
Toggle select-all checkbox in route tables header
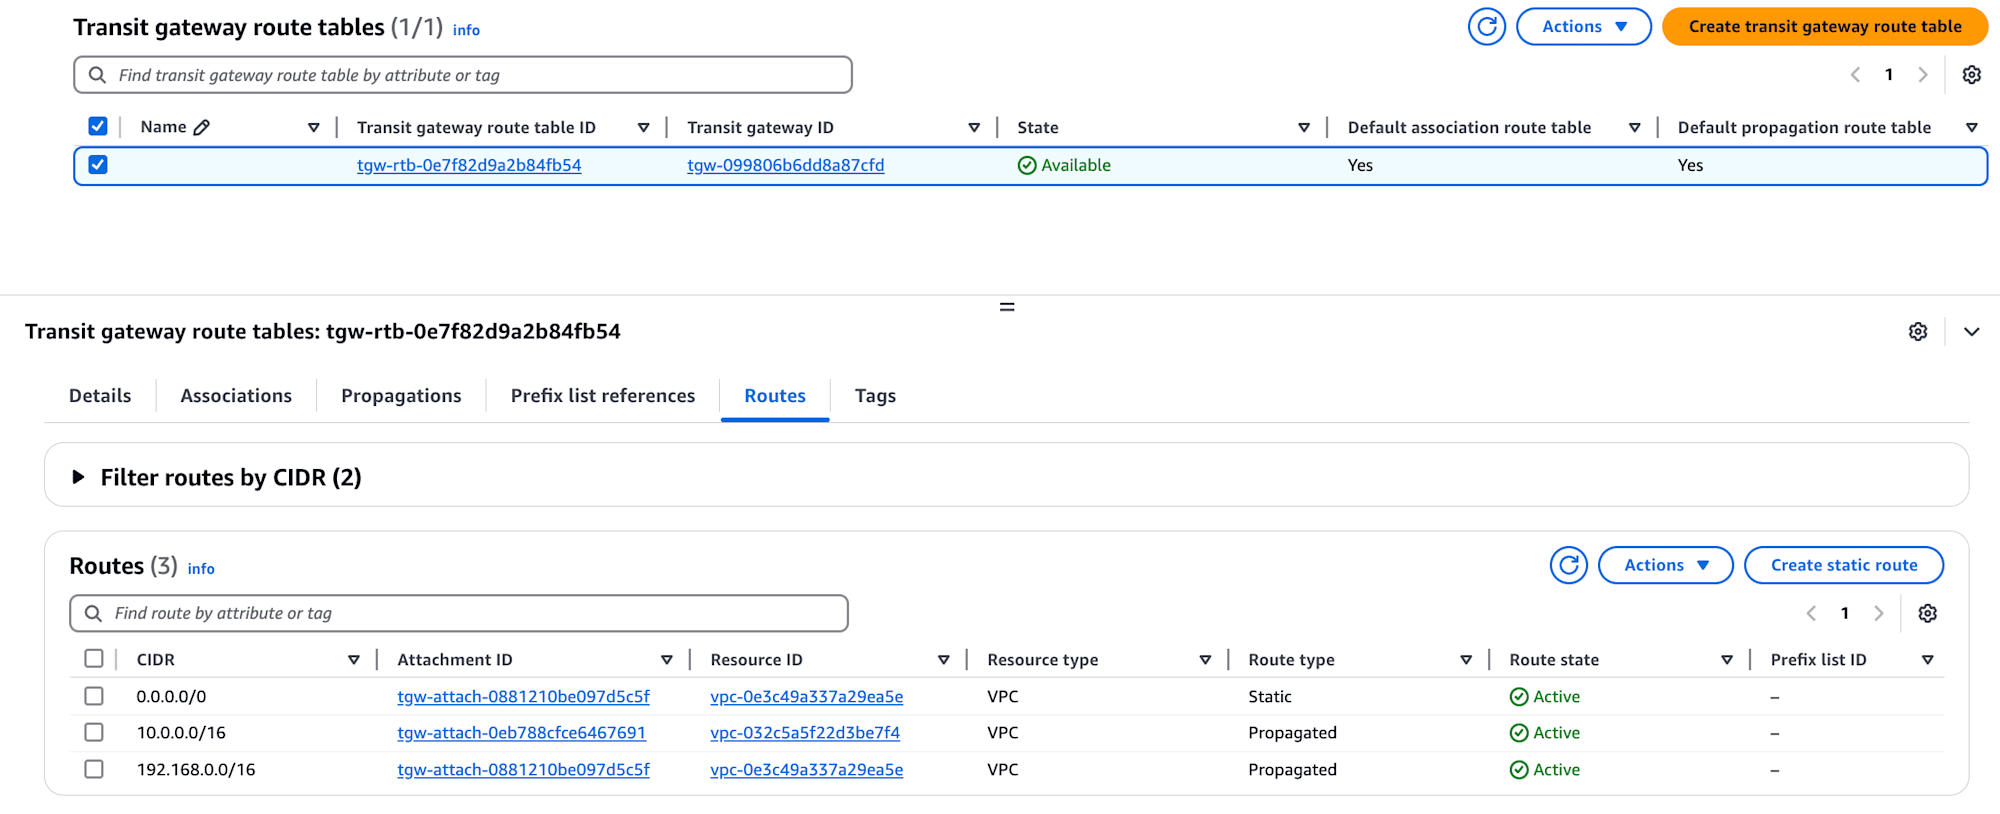pos(98,126)
